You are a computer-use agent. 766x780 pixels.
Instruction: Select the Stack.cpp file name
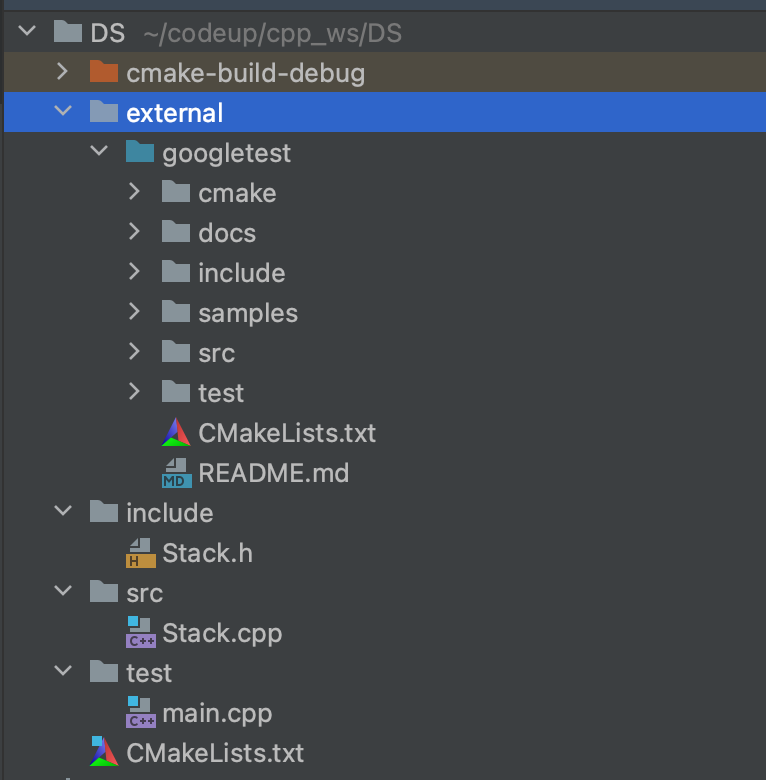pos(222,633)
